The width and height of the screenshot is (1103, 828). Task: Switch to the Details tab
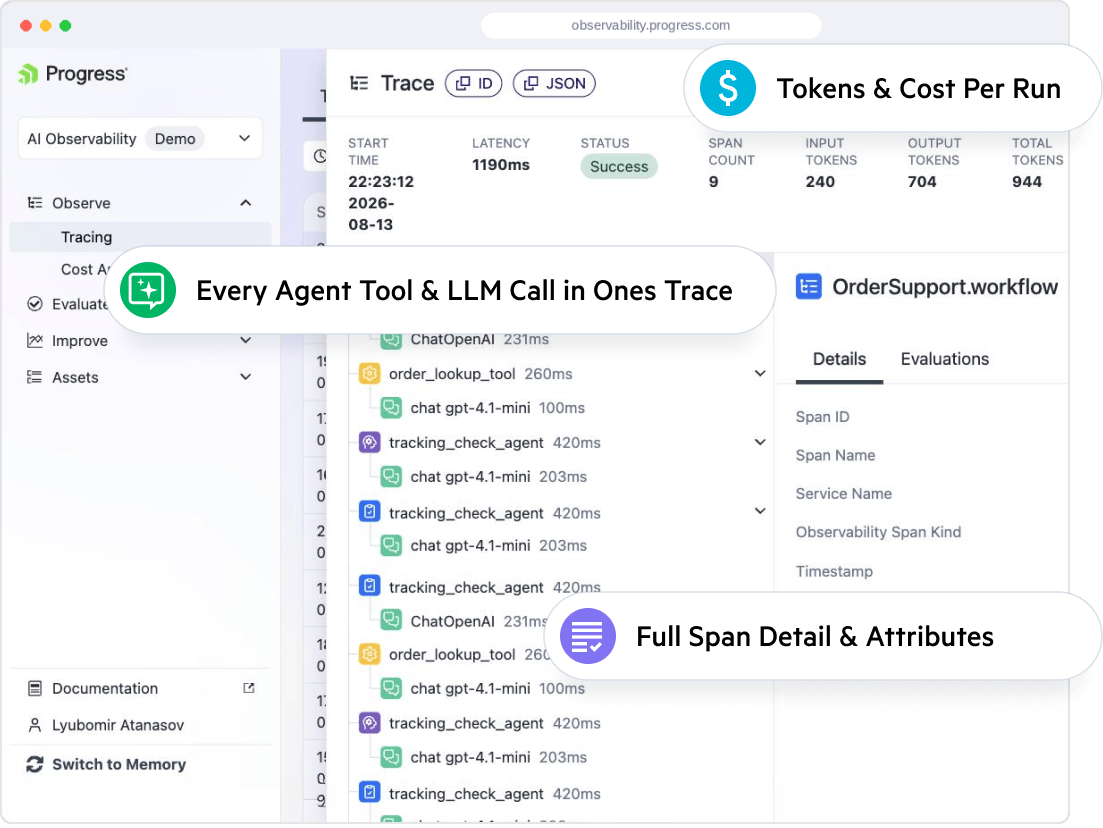tap(839, 359)
